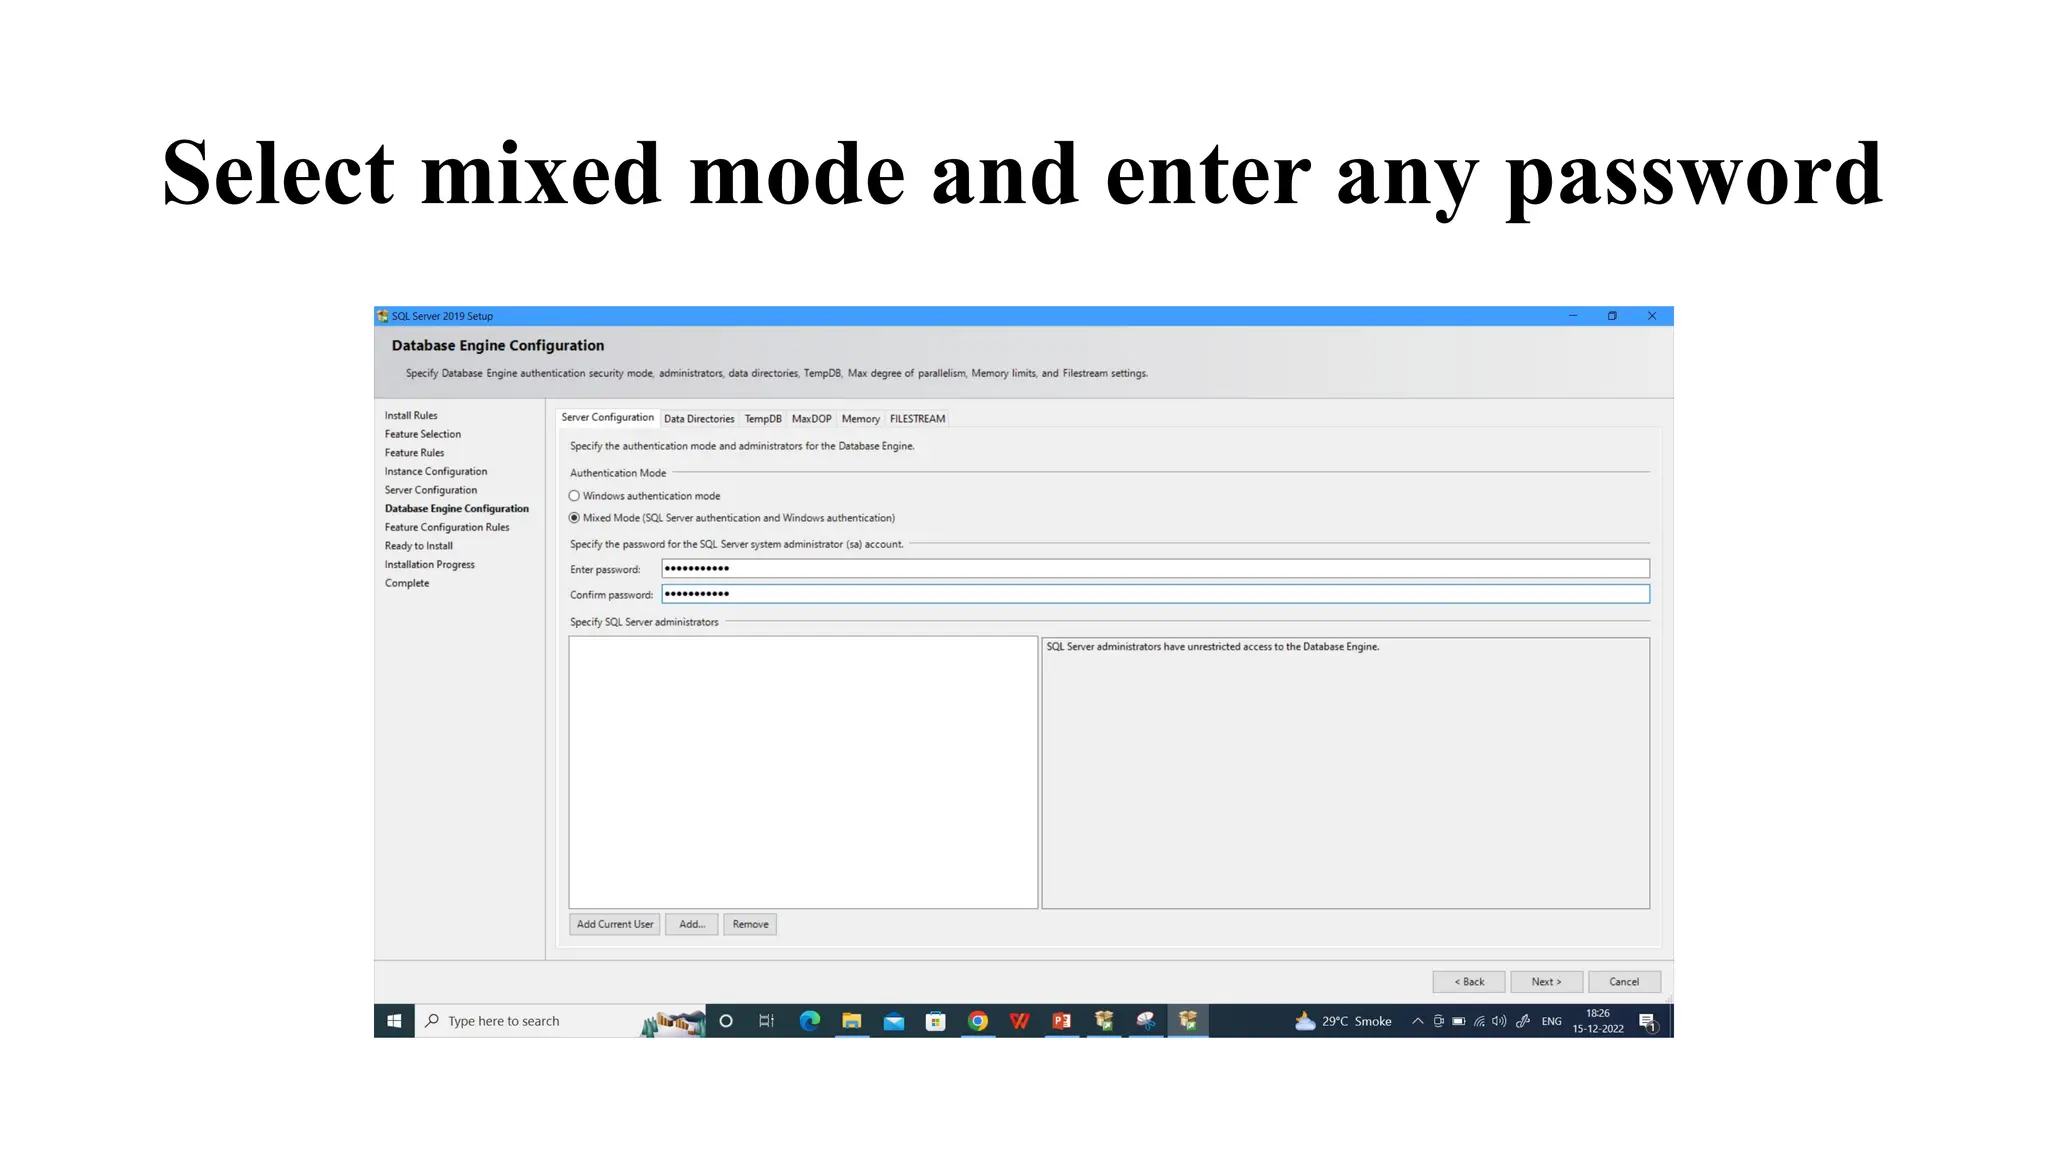Select Server Configuration in the left step list
The height and width of the screenshot is (1152, 2048).
(x=431, y=490)
